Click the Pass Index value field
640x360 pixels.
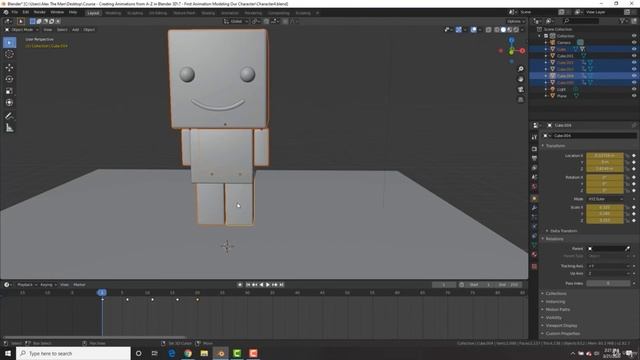(607, 283)
